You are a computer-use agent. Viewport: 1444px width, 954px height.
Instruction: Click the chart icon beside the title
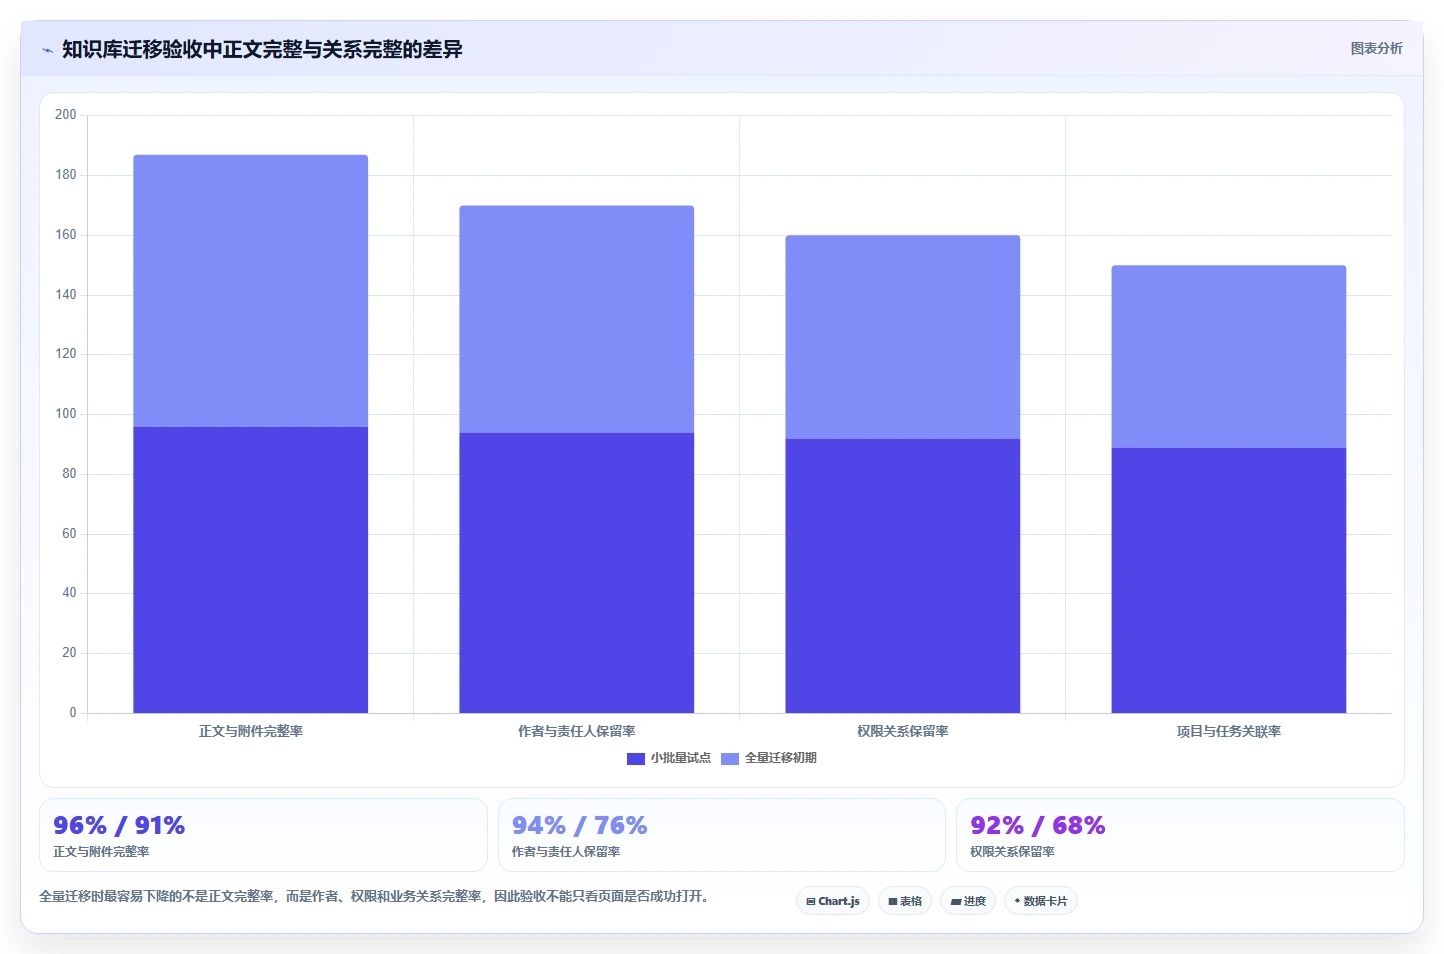(47, 50)
